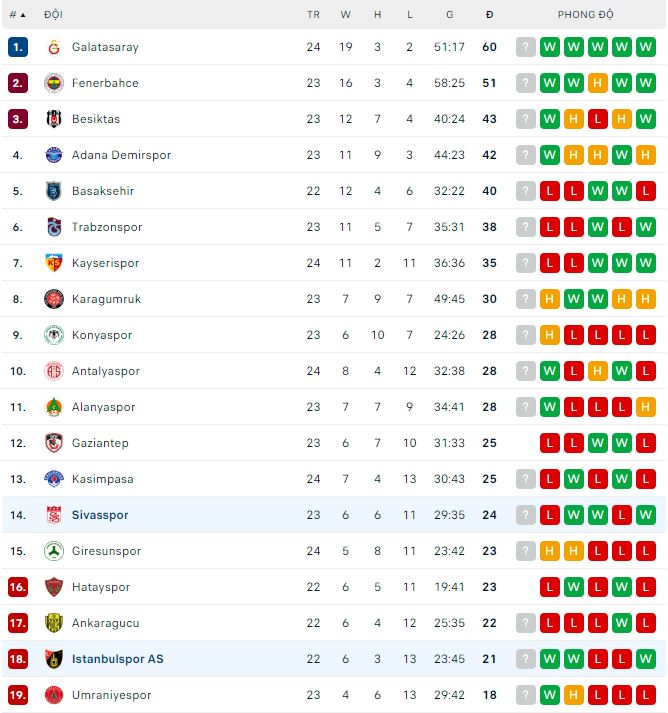Click Konyaspor's orange H draw badge
668x713 pixels.
pyautogui.click(x=550, y=335)
